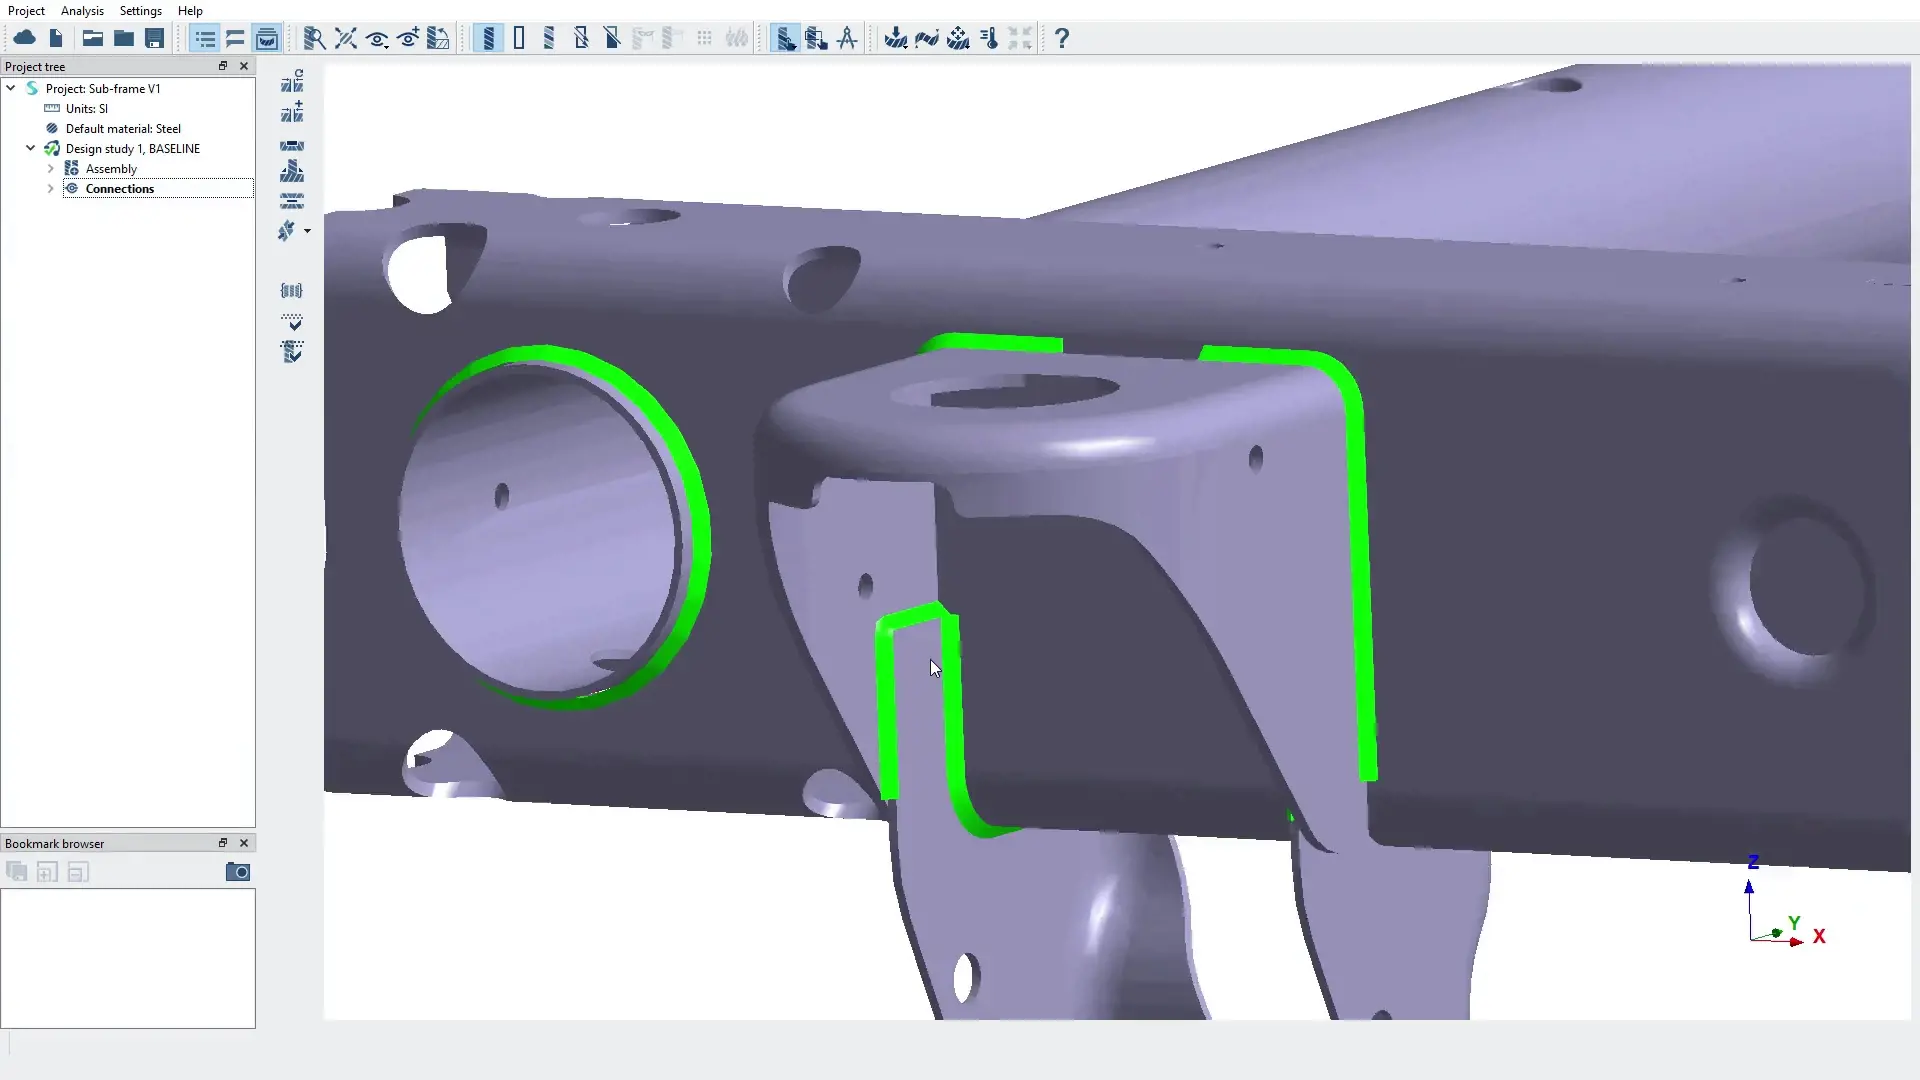Select the apply-temperature thermometer tool
The image size is (1920, 1080).
pyautogui.click(x=990, y=38)
